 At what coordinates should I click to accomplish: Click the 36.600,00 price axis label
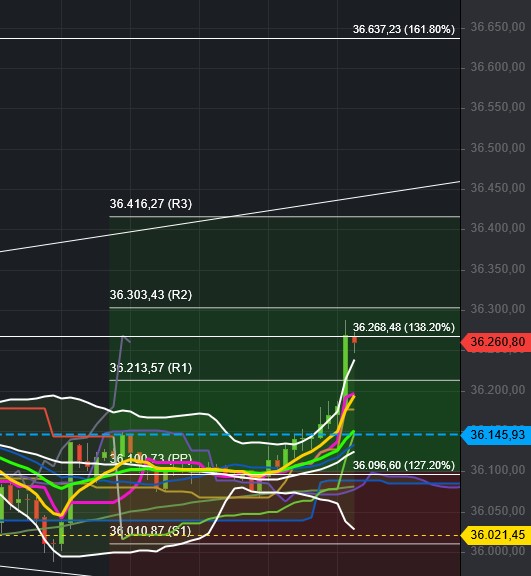coord(498,67)
